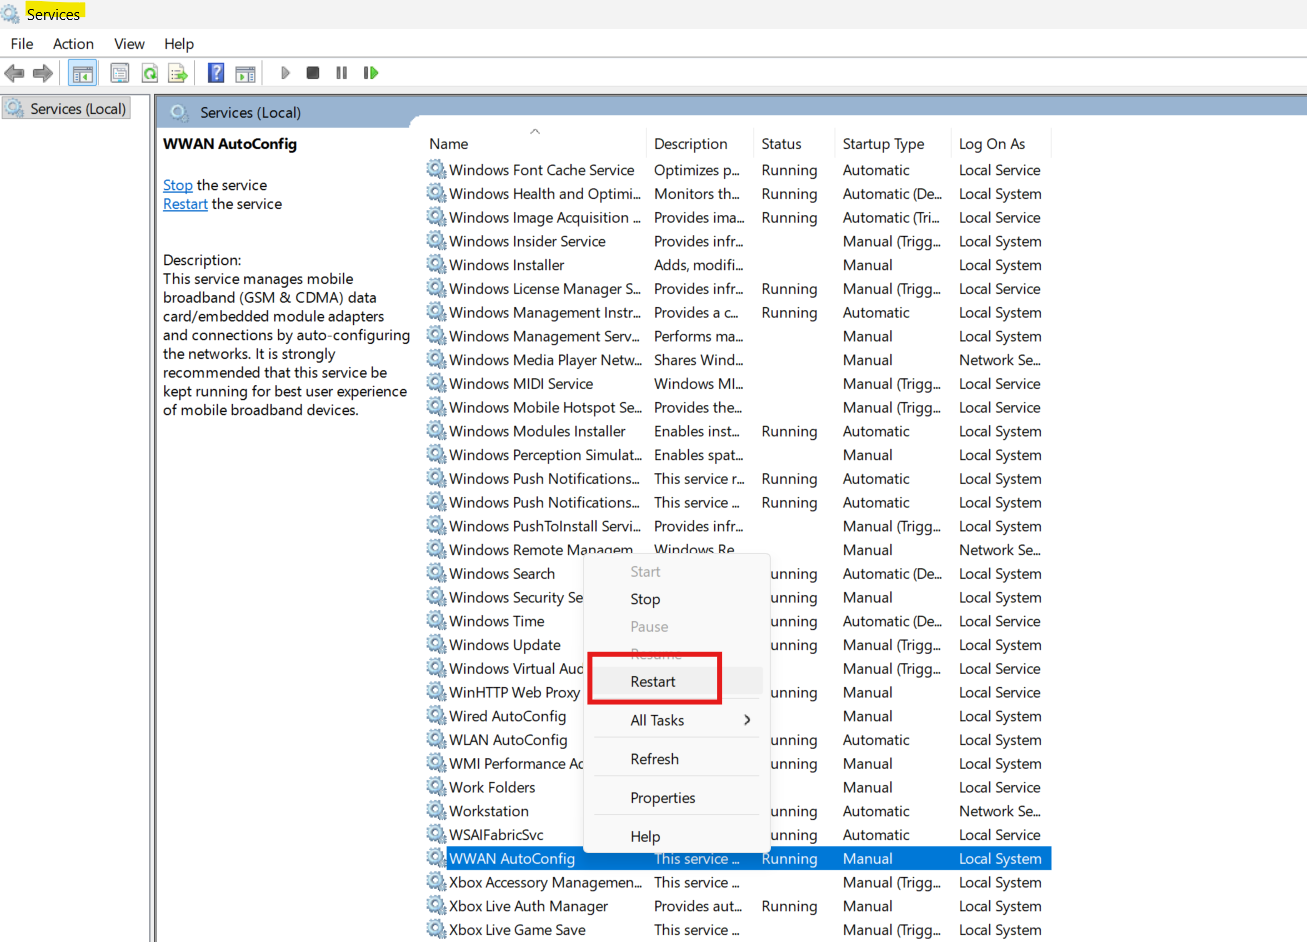Select the Refresh icon in the toolbar

pos(150,72)
